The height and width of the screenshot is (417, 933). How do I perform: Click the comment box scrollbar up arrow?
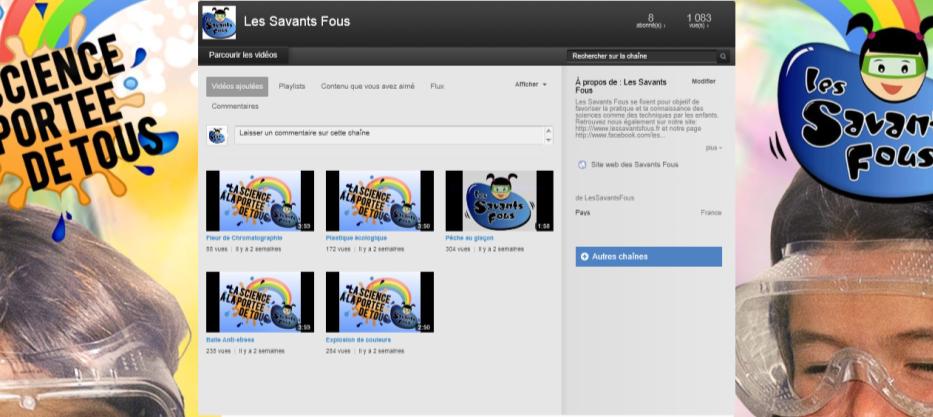[549, 130]
